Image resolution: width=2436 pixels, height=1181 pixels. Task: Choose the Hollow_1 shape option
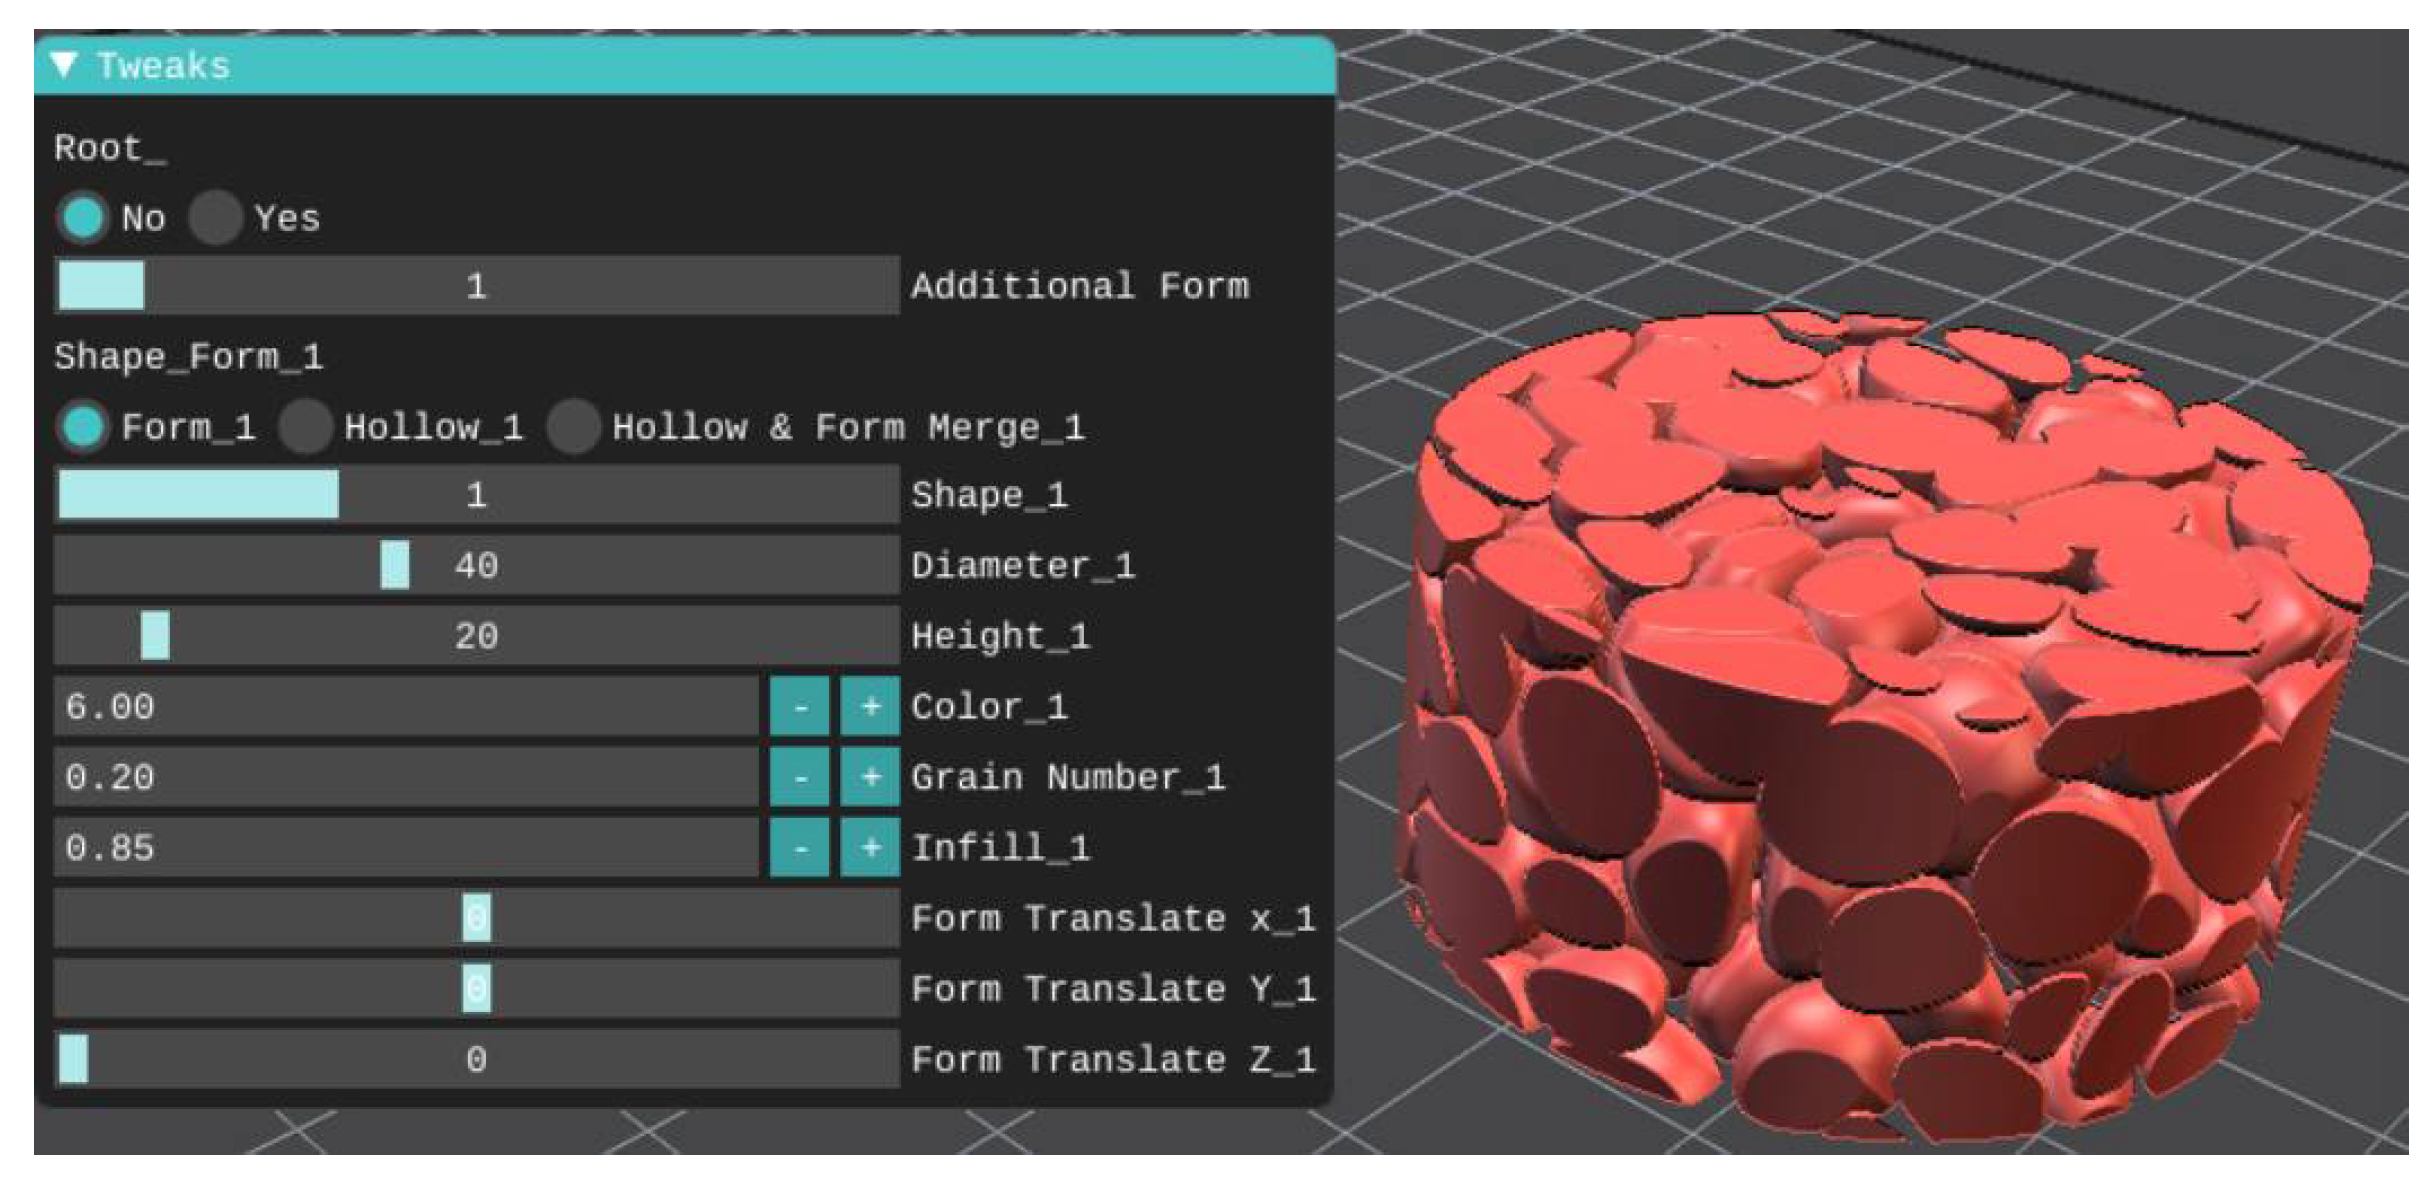pyautogui.click(x=306, y=427)
